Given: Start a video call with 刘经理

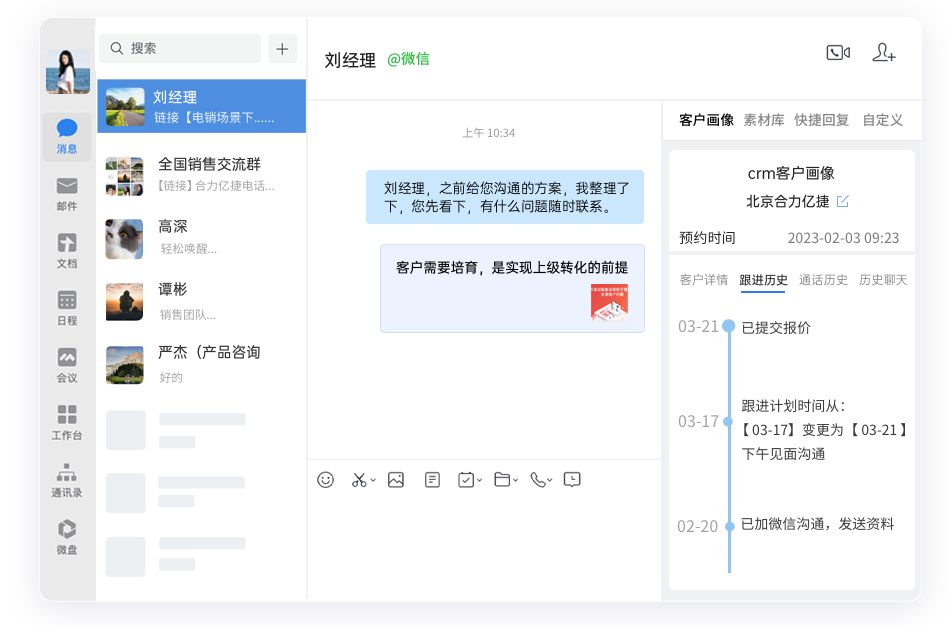Looking at the screenshot, I should point(837,53).
